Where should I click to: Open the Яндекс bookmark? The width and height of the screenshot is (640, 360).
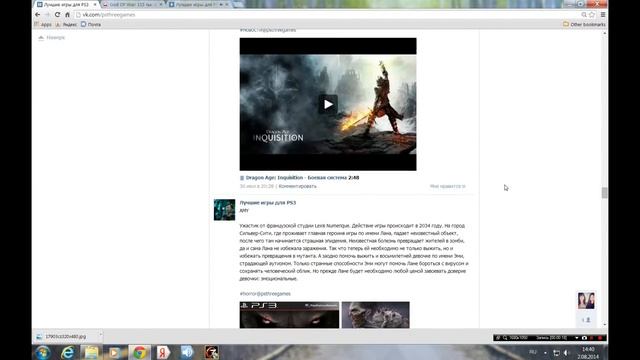(x=67, y=24)
